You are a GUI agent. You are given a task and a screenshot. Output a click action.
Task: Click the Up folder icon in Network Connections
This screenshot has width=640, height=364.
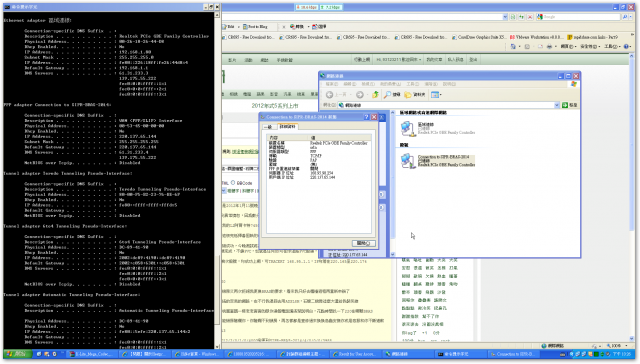[x=375, y=95]
